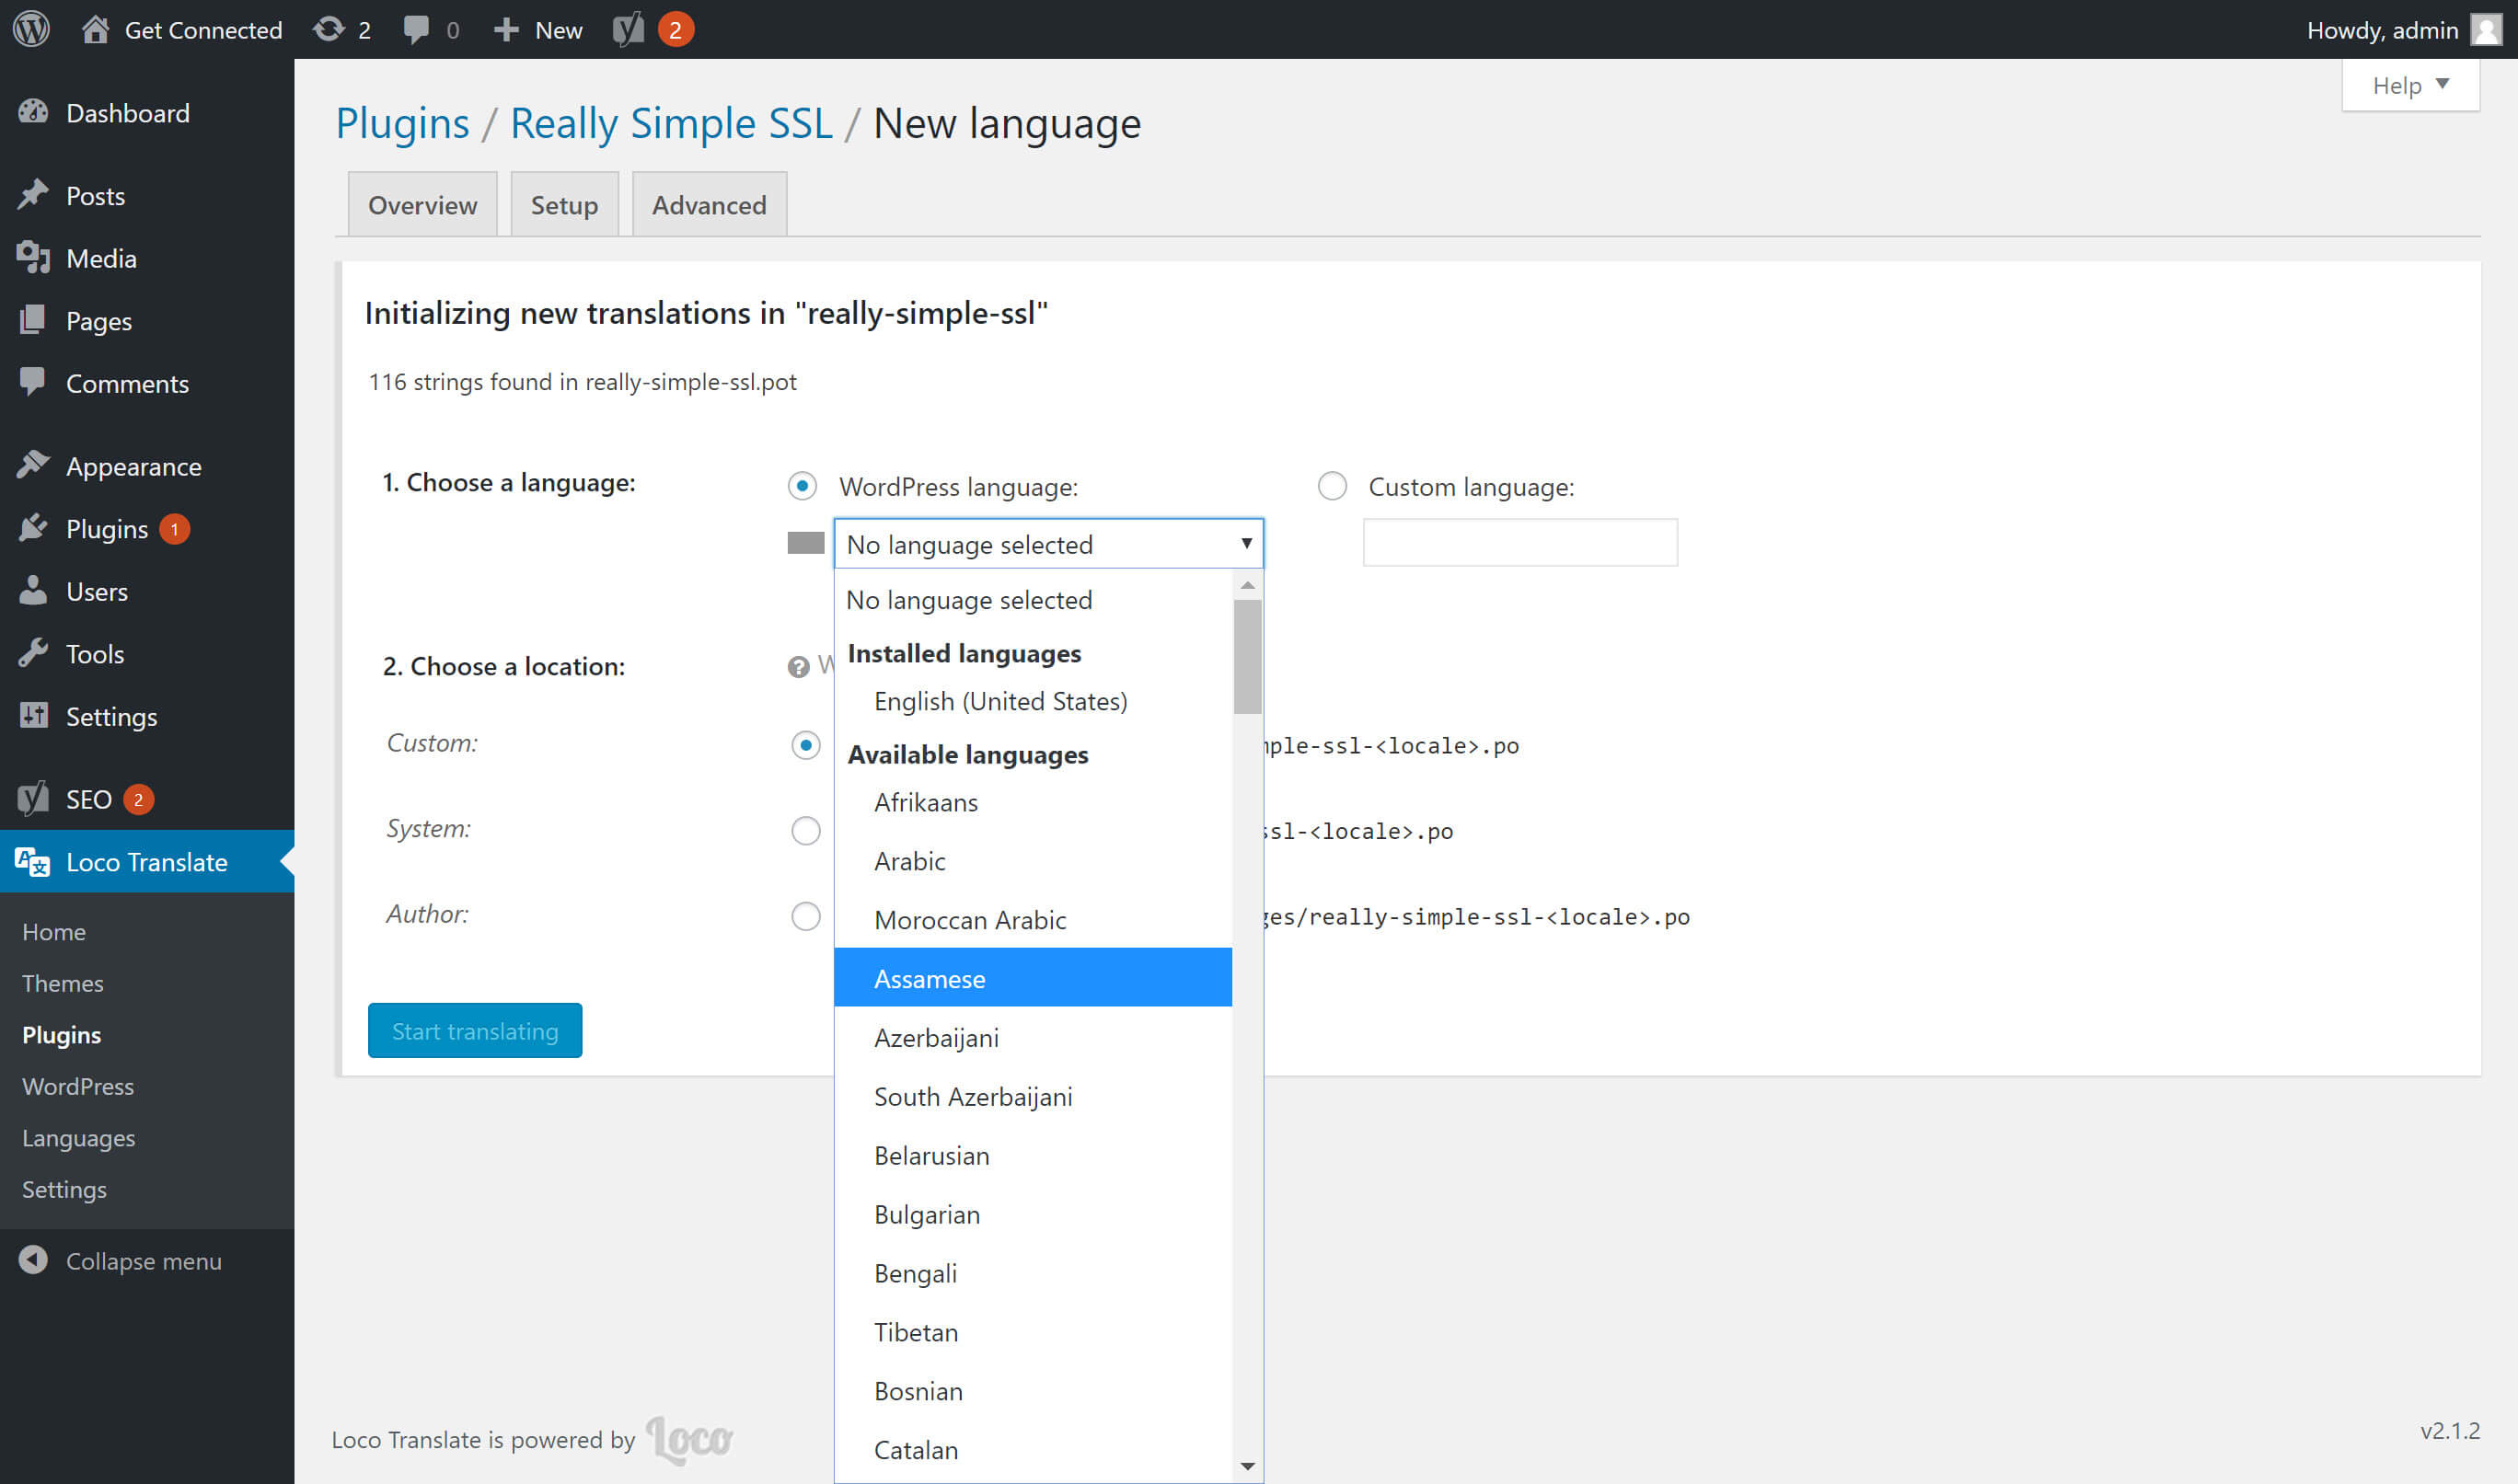2518x1484 pixels.
Task: Choose Tibetan from the language list
Action: click(x=1033, y=1332)
